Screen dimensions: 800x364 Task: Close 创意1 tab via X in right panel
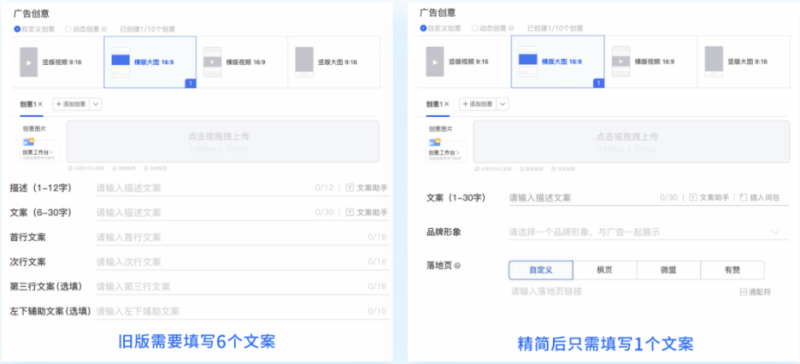447,104
